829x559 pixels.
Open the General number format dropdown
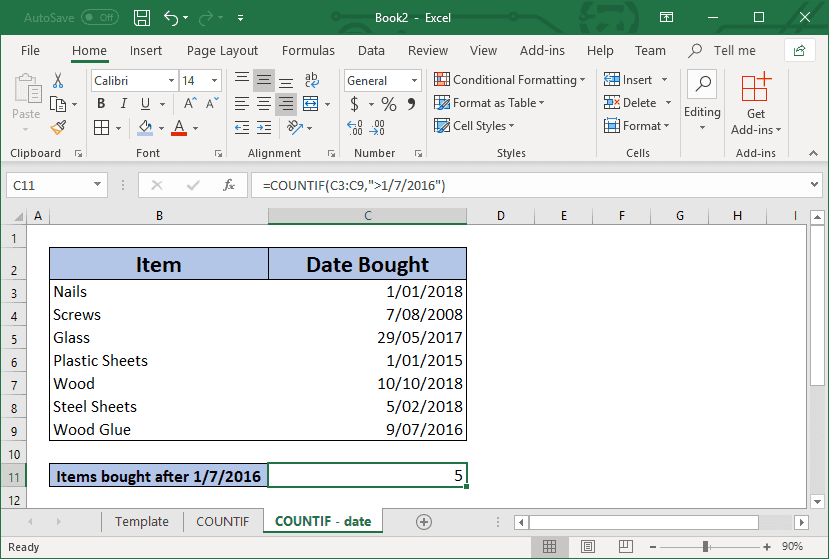[x=414, y=80]
